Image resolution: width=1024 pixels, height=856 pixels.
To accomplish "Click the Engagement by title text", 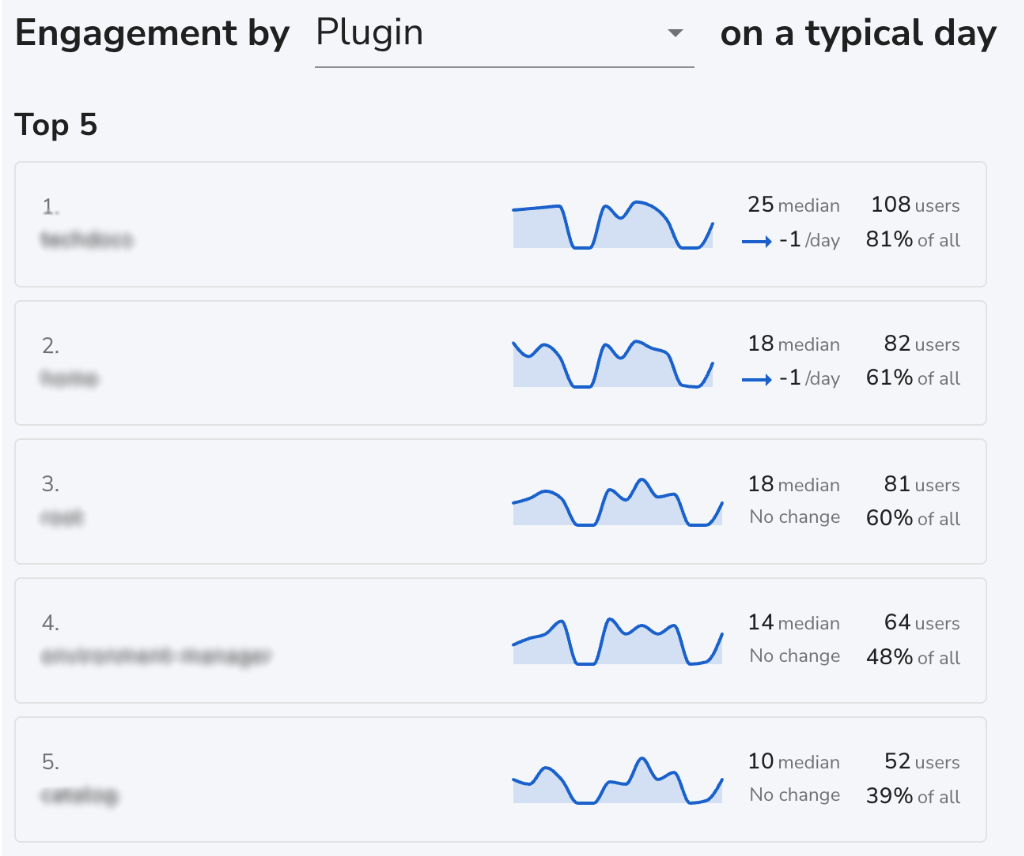I will tap(152, 33).
